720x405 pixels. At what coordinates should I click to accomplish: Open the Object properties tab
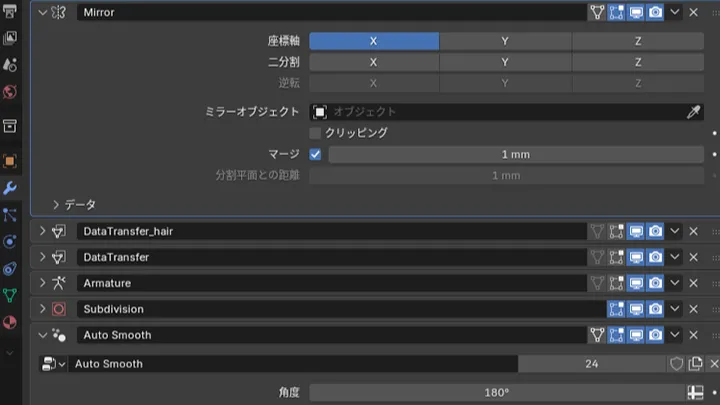[10, 161]
